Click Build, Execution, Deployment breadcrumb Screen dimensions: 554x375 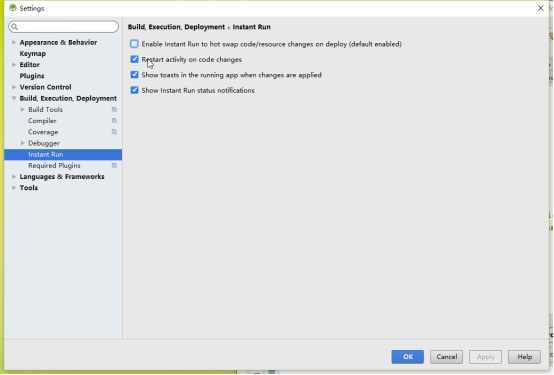click(x=176, y=27)
